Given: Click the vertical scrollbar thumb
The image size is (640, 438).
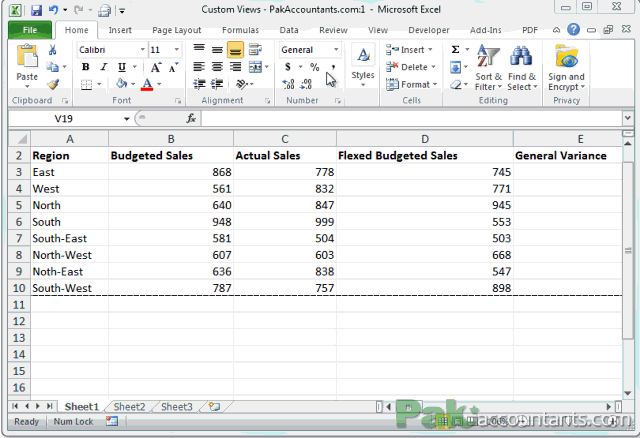Looking at the screenshot, I should tap(628, 250).
